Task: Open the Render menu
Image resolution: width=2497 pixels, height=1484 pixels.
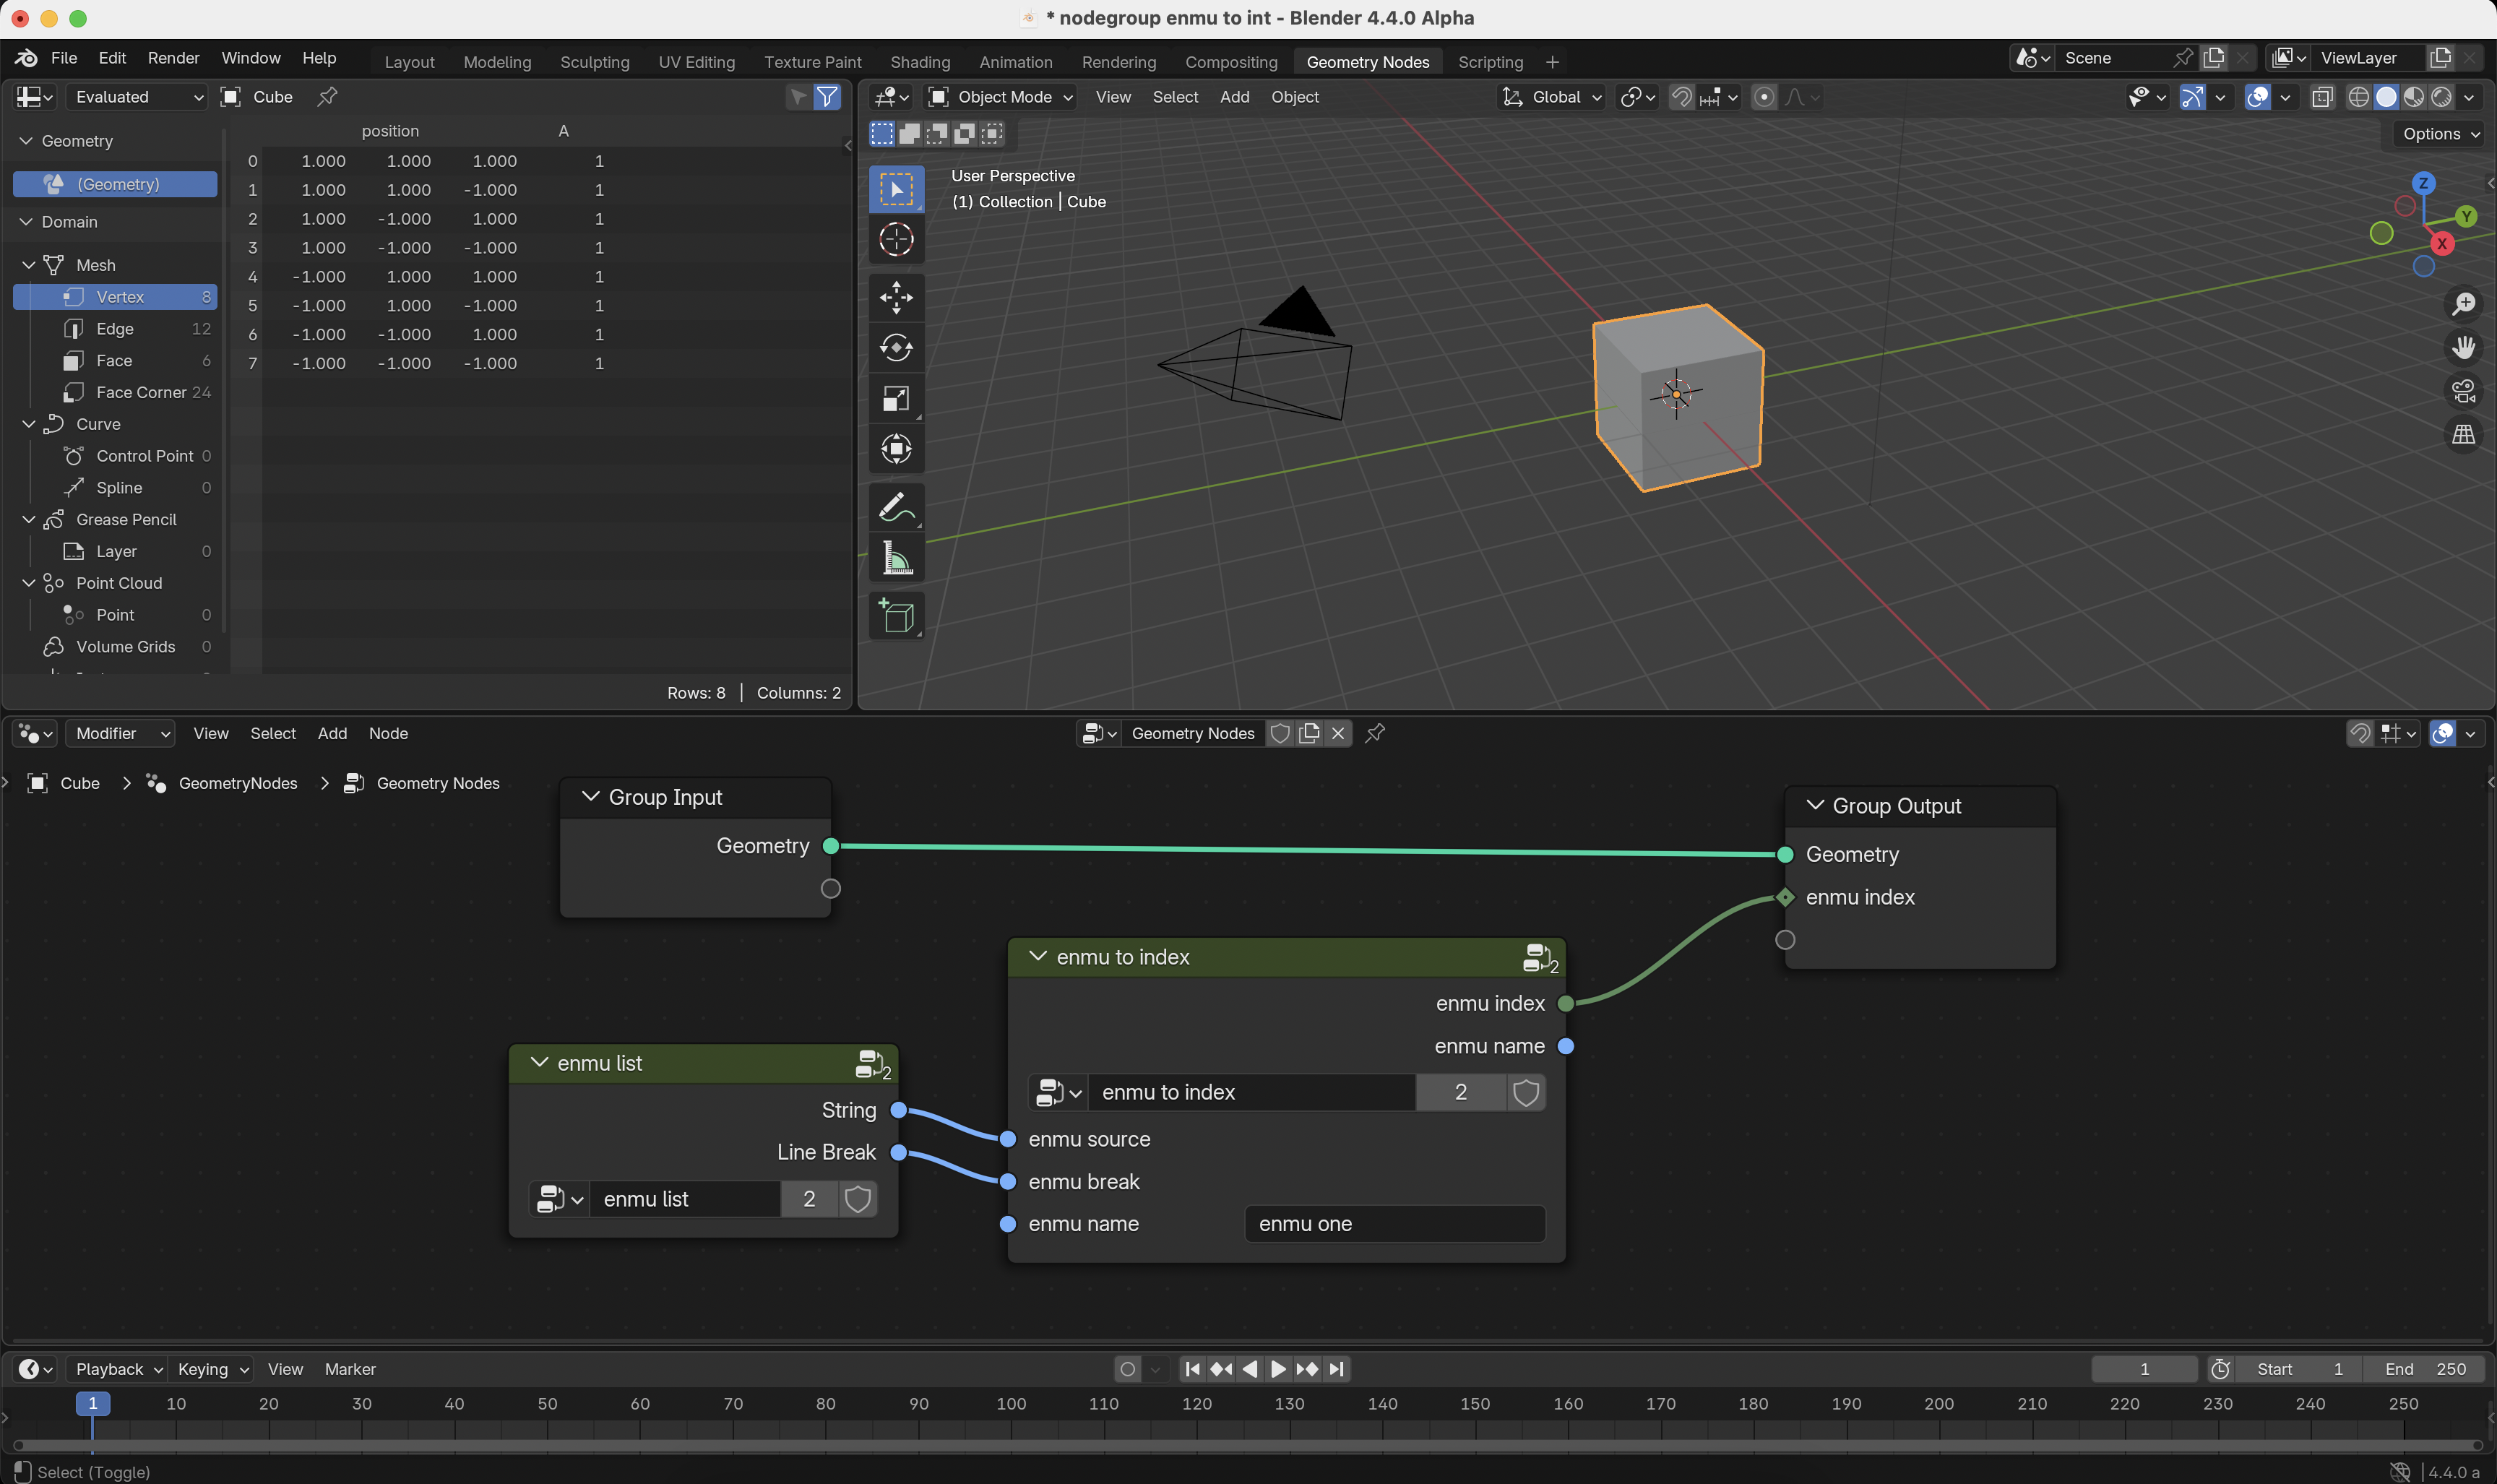Action: point(173,58)
